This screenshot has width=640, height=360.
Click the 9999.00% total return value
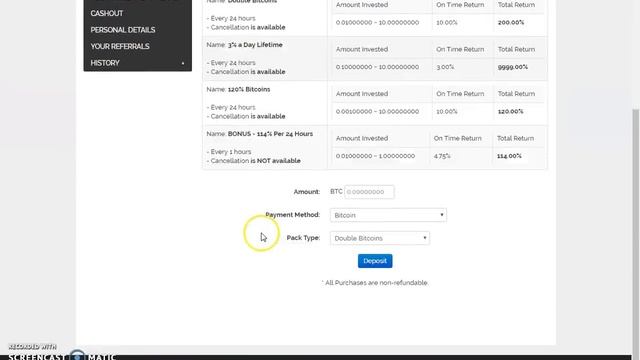(x=513, y=67)
